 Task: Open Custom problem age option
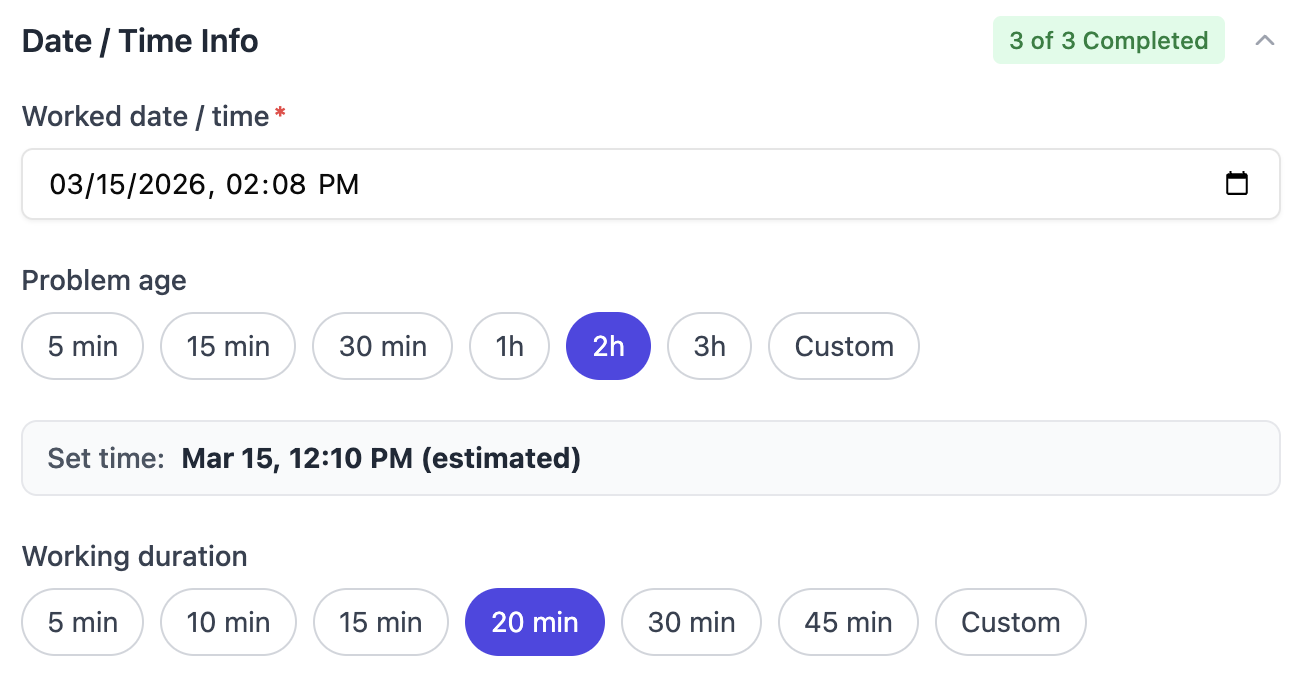[x=844, y=347]
